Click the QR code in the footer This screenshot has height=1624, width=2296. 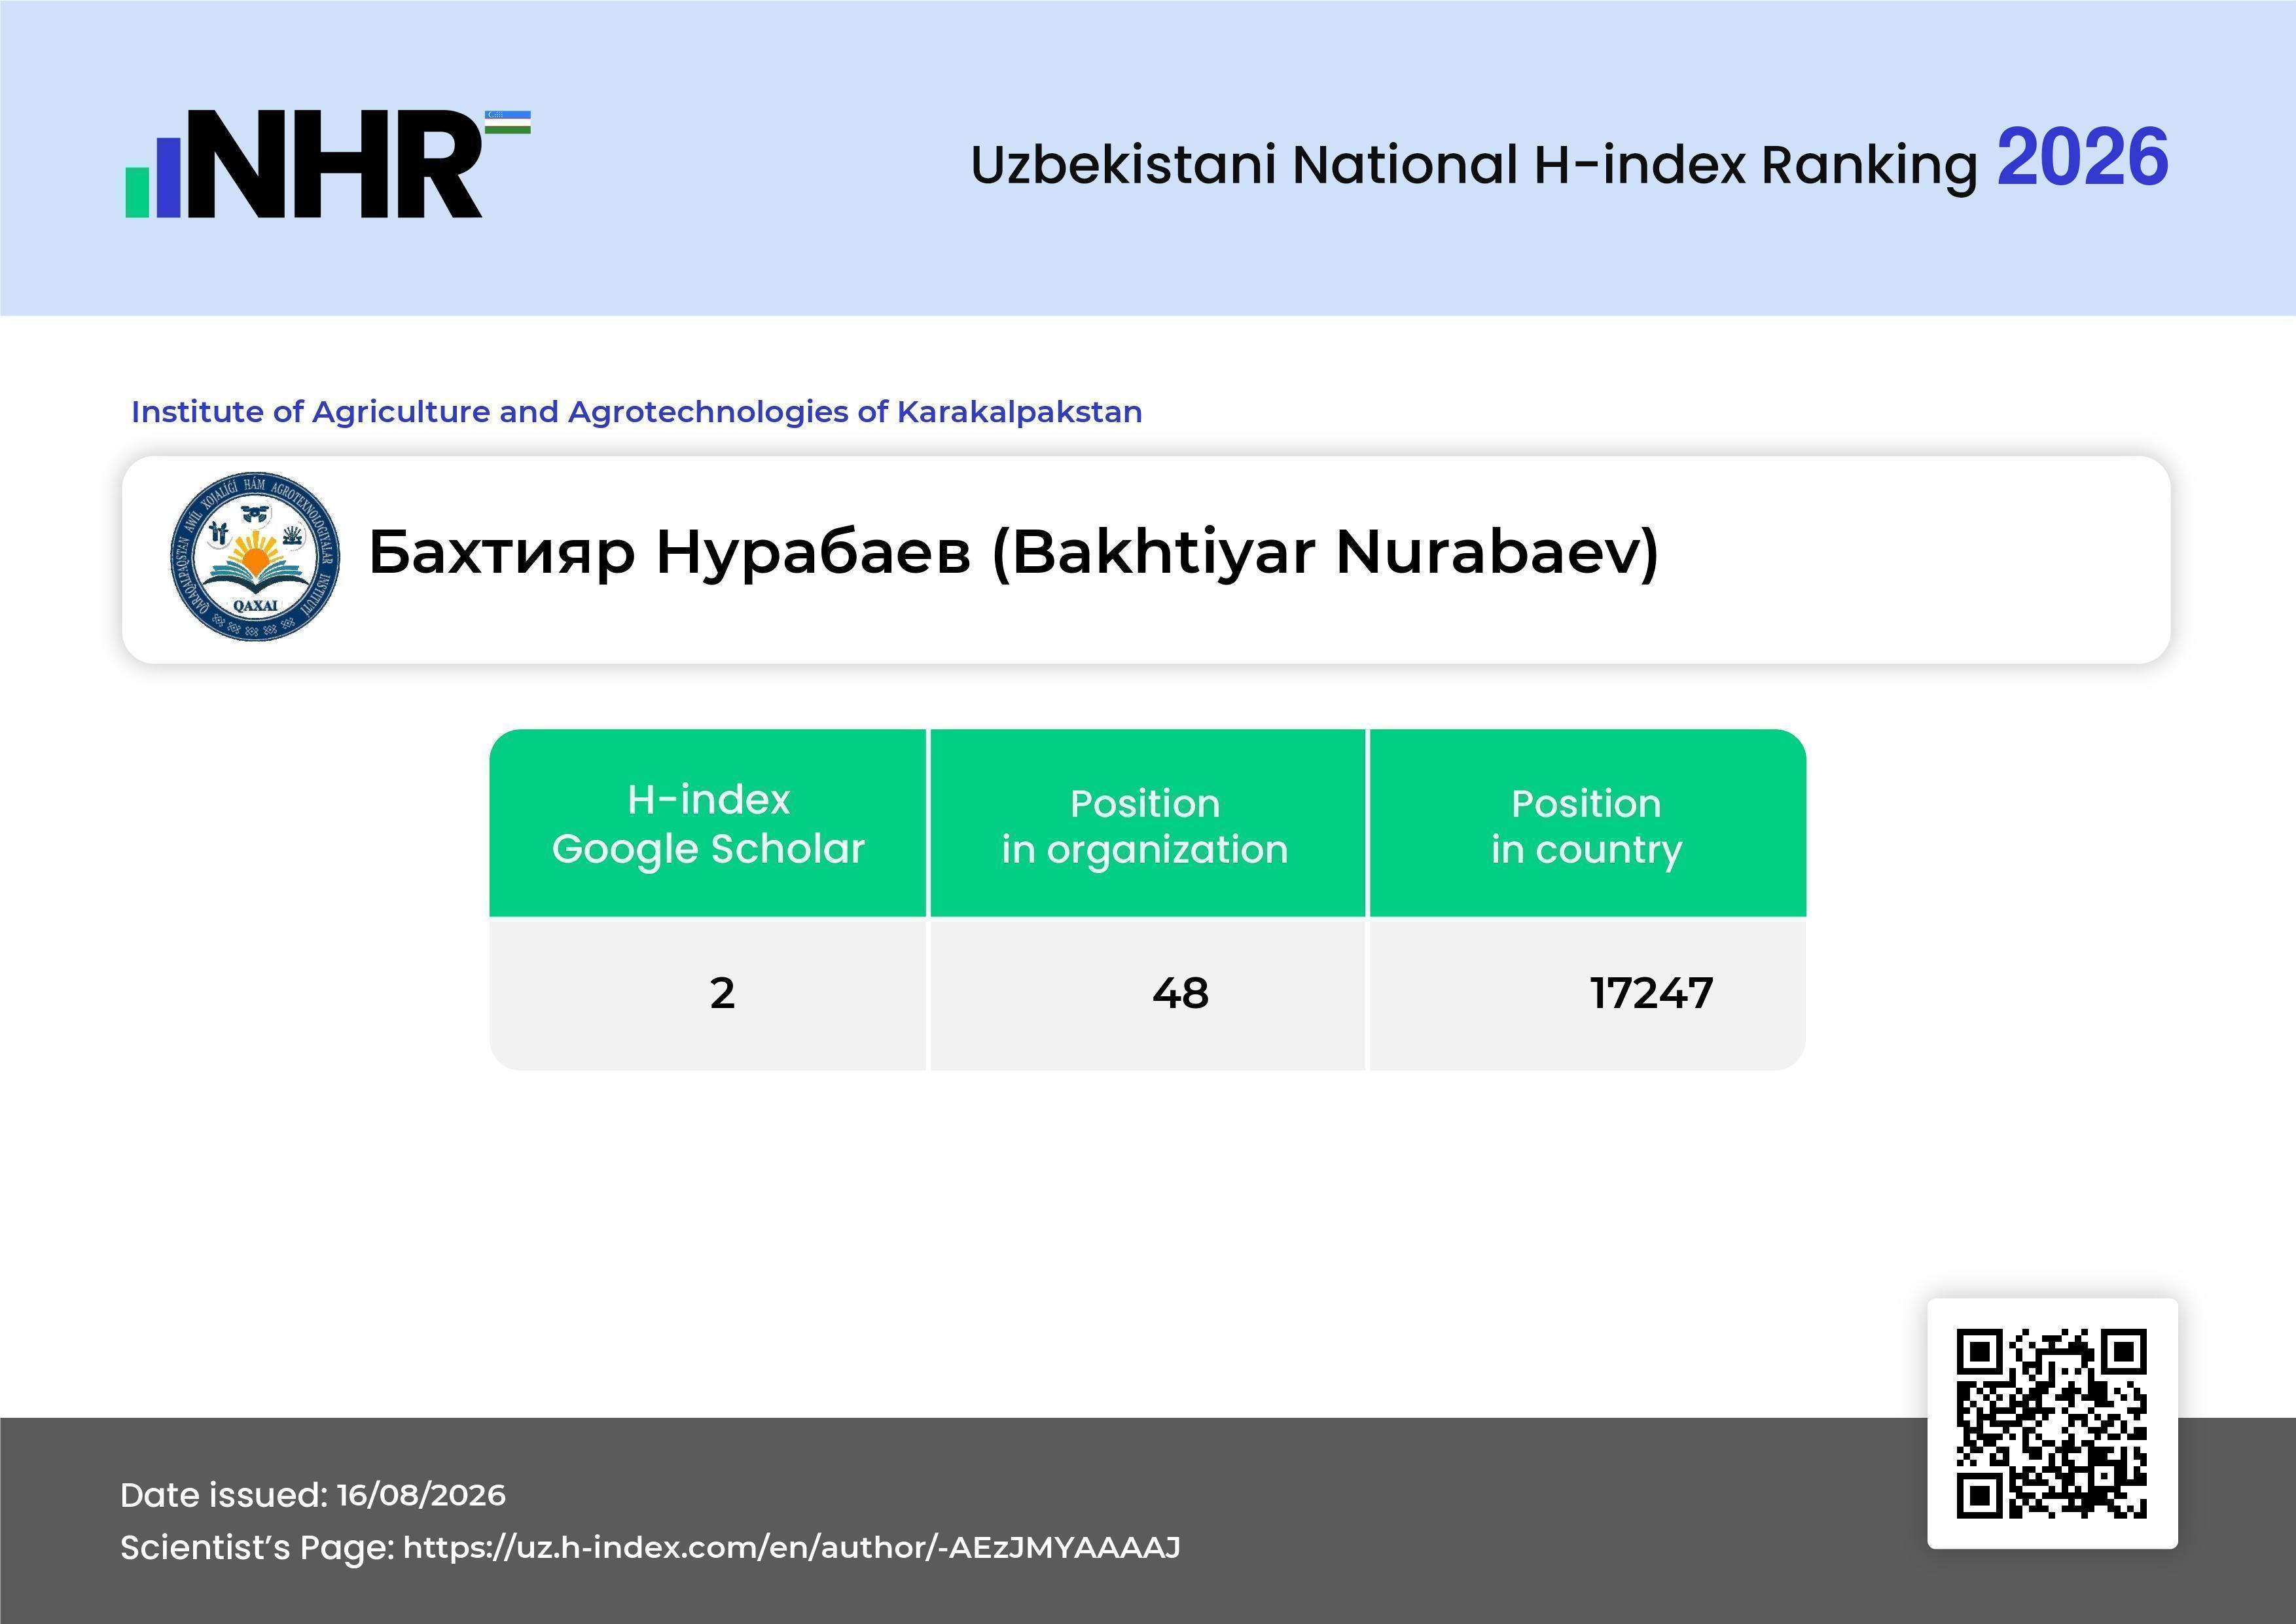pos(2052,1423)
